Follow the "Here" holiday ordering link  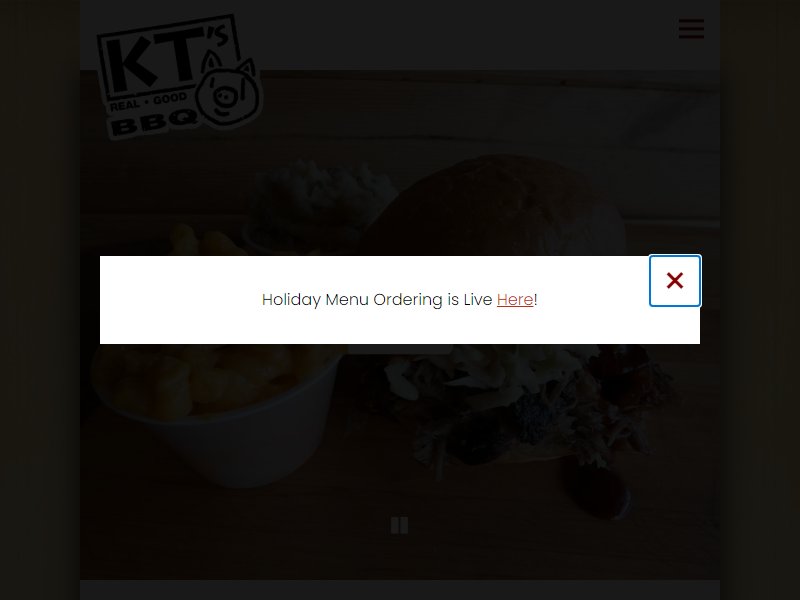(515, 299)
